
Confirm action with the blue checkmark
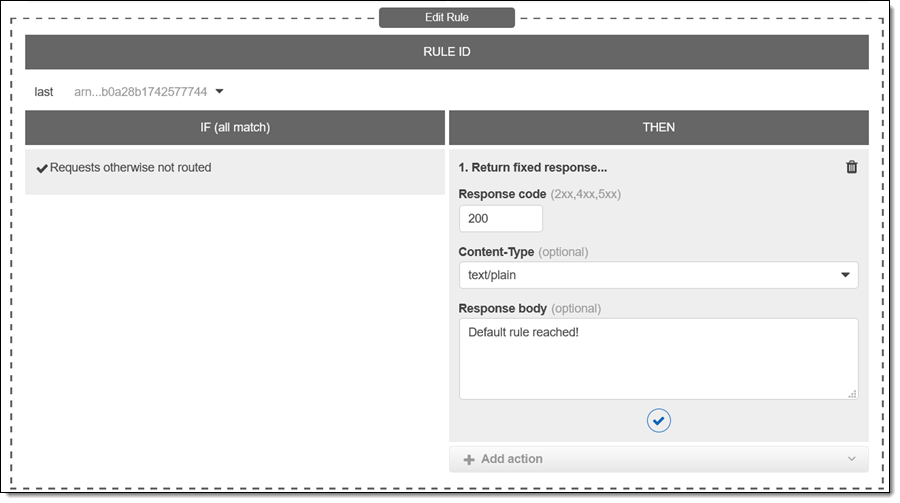pos(658,421)
